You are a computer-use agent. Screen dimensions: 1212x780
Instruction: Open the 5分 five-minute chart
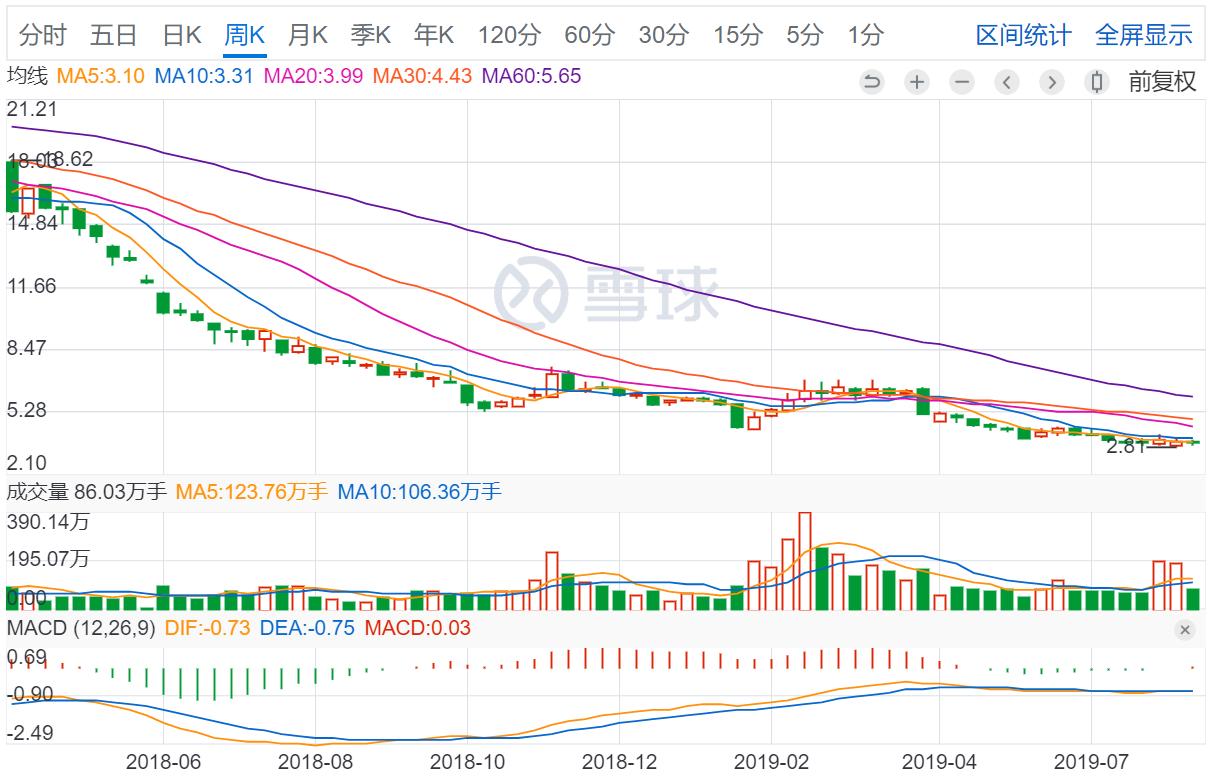806,35
